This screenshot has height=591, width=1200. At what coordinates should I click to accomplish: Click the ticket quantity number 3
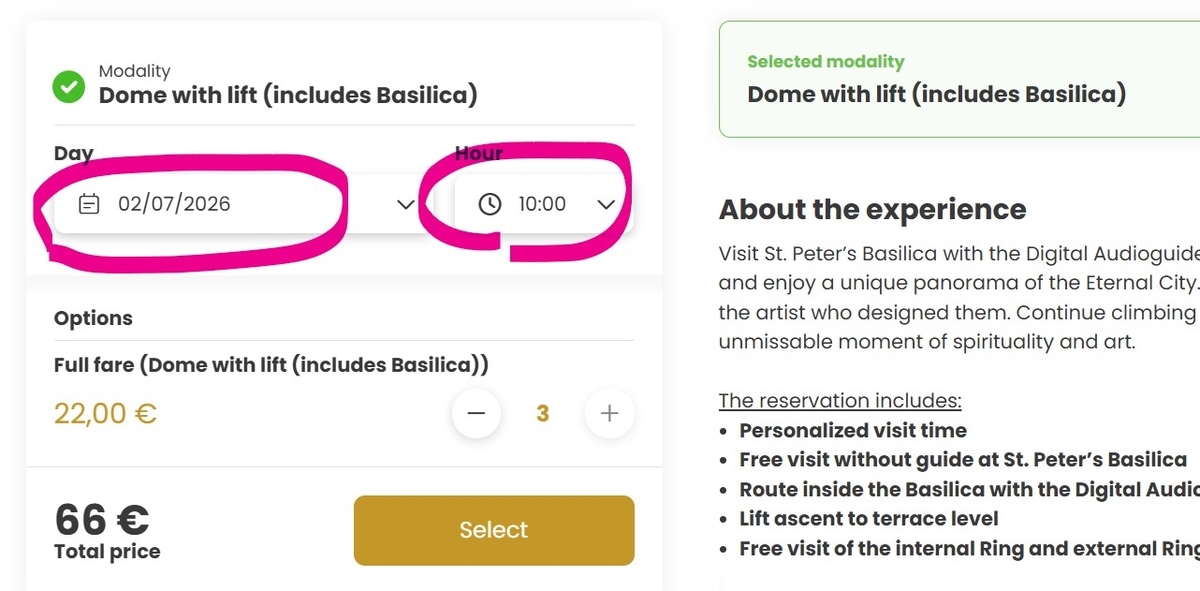543,413
